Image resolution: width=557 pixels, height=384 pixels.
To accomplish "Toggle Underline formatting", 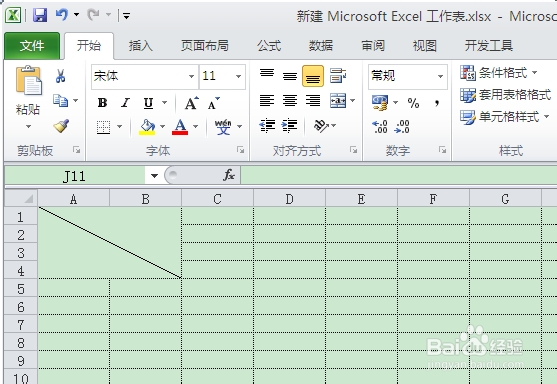I will pyautogui.click(x=148, y=103).
